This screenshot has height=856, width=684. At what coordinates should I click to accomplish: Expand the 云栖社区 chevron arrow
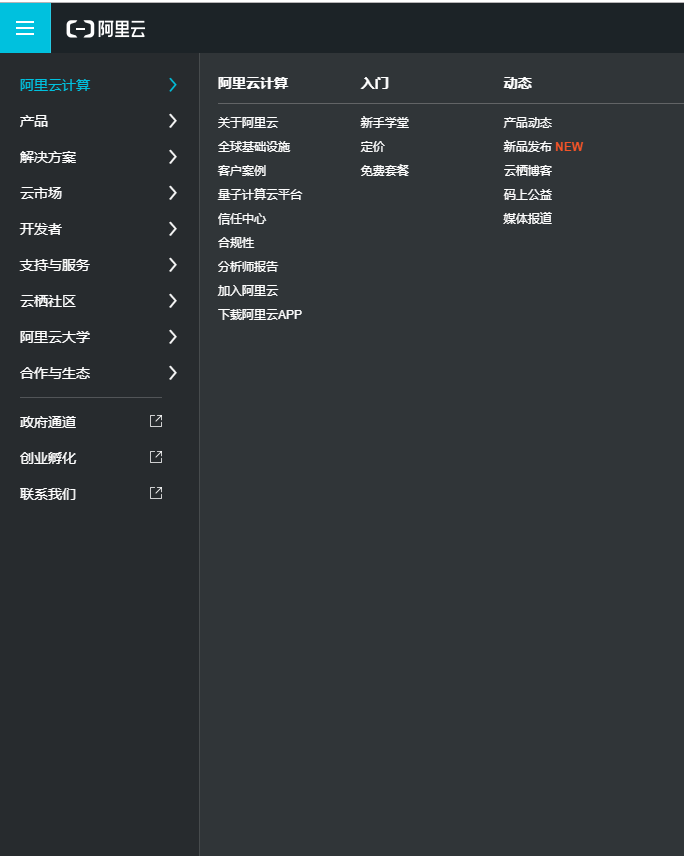pyautogui.click(x=173, y=301)
